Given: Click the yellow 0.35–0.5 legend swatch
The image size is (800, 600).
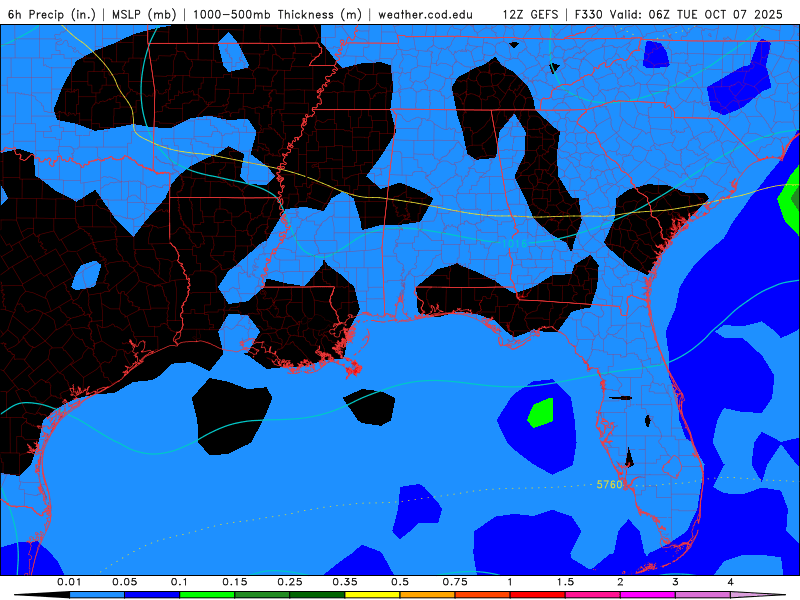Looking at the screenshot, I should (372, 595).
